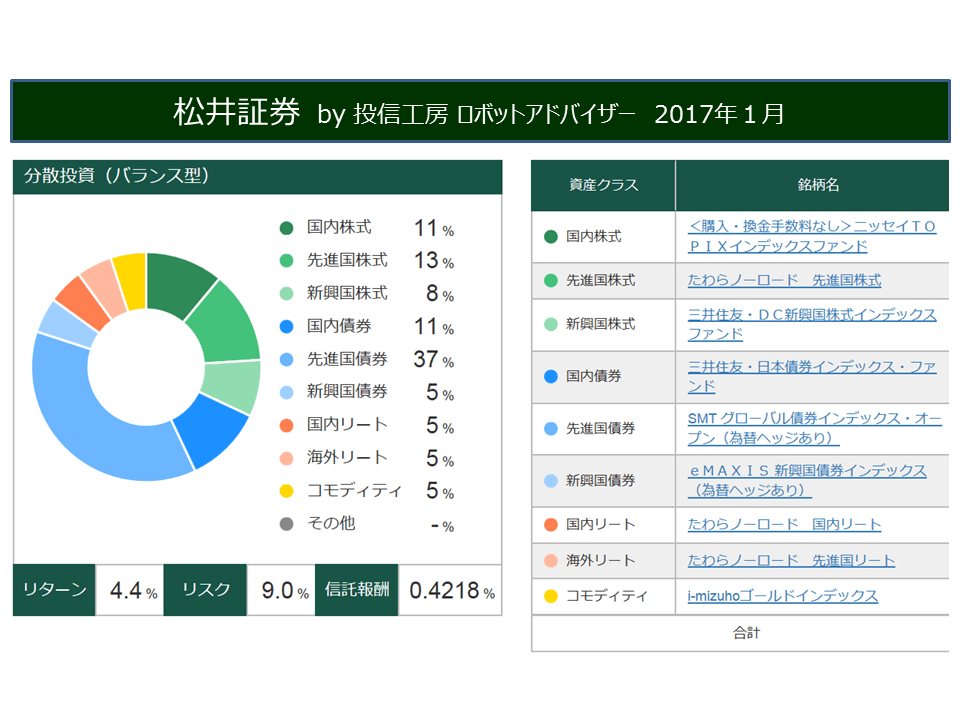Click 先進国債券 cell in the asset class table
960x720 pixels.
tap(604, 429)
